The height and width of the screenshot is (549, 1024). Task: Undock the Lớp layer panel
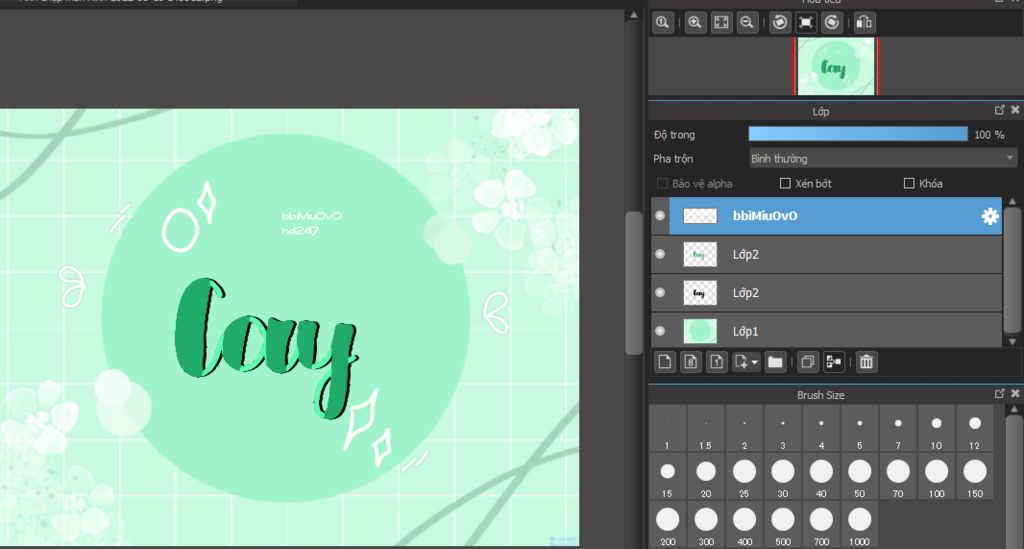[999, 110]
